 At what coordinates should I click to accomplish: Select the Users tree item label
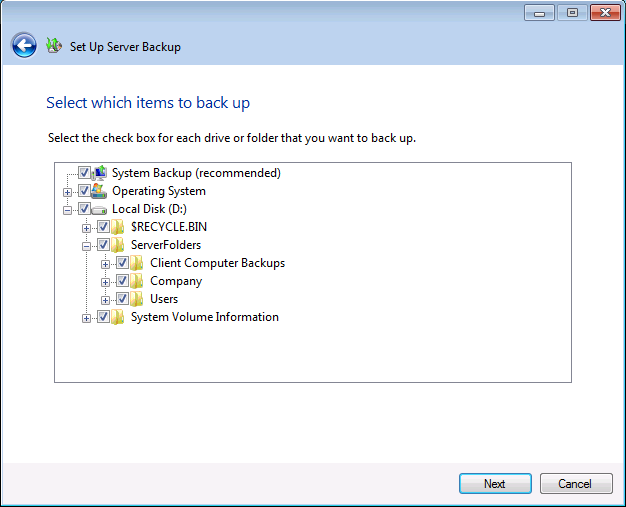pyautogui.click(x=164, y=299)
